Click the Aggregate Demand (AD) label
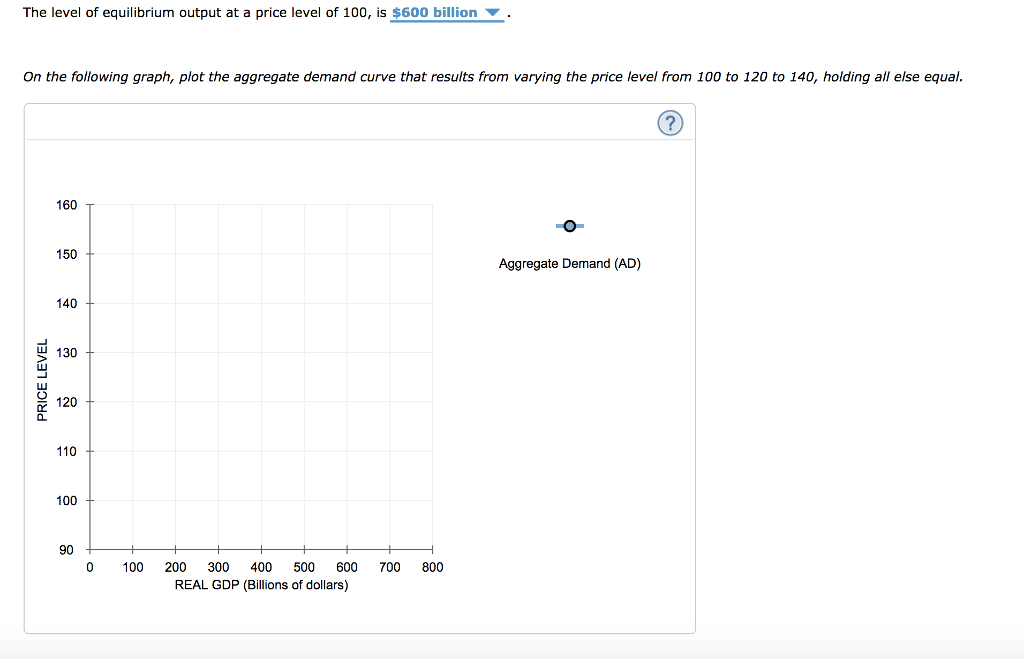 pos(569,263)
